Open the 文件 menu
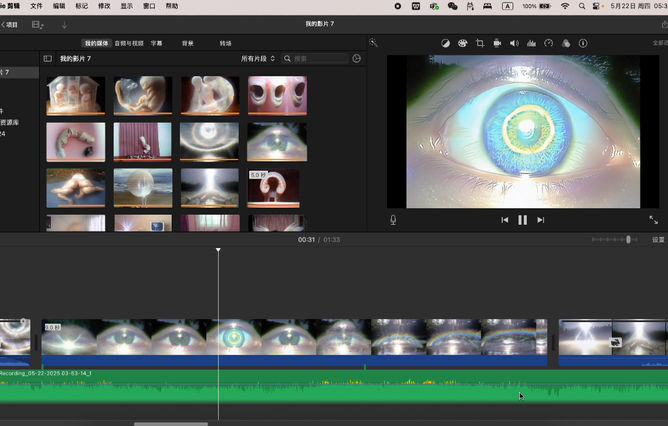Image resolution: width=668 pixels, height=426 pixels. point(37,6)
